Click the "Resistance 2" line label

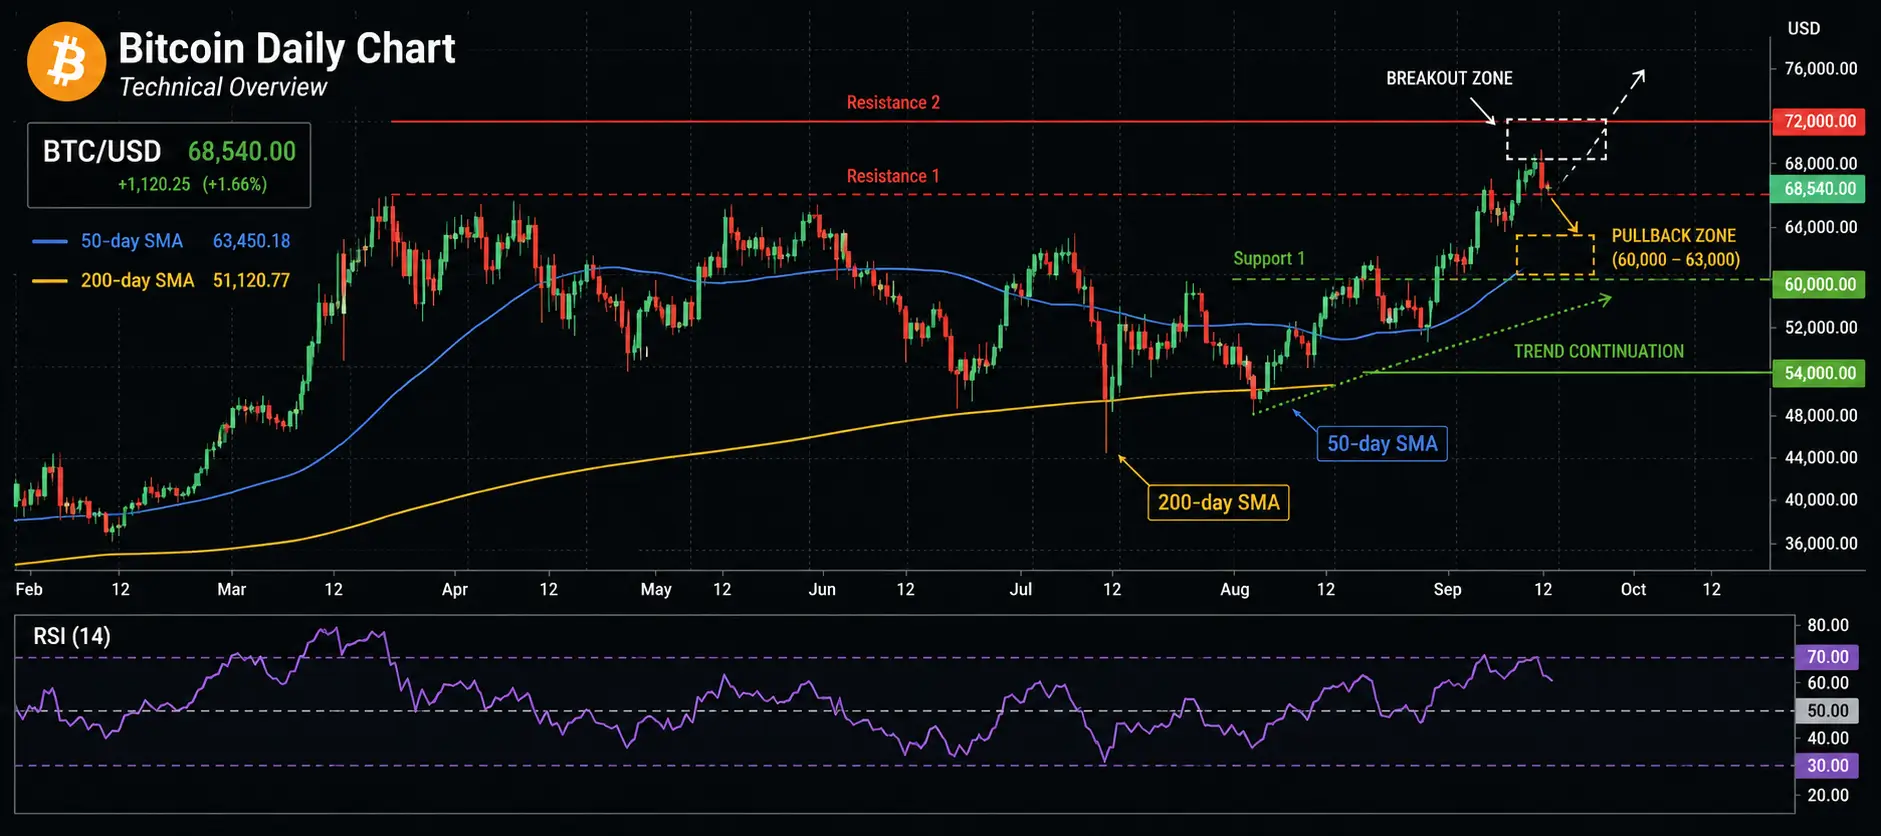pyautogui.click(x=893, y=102)
